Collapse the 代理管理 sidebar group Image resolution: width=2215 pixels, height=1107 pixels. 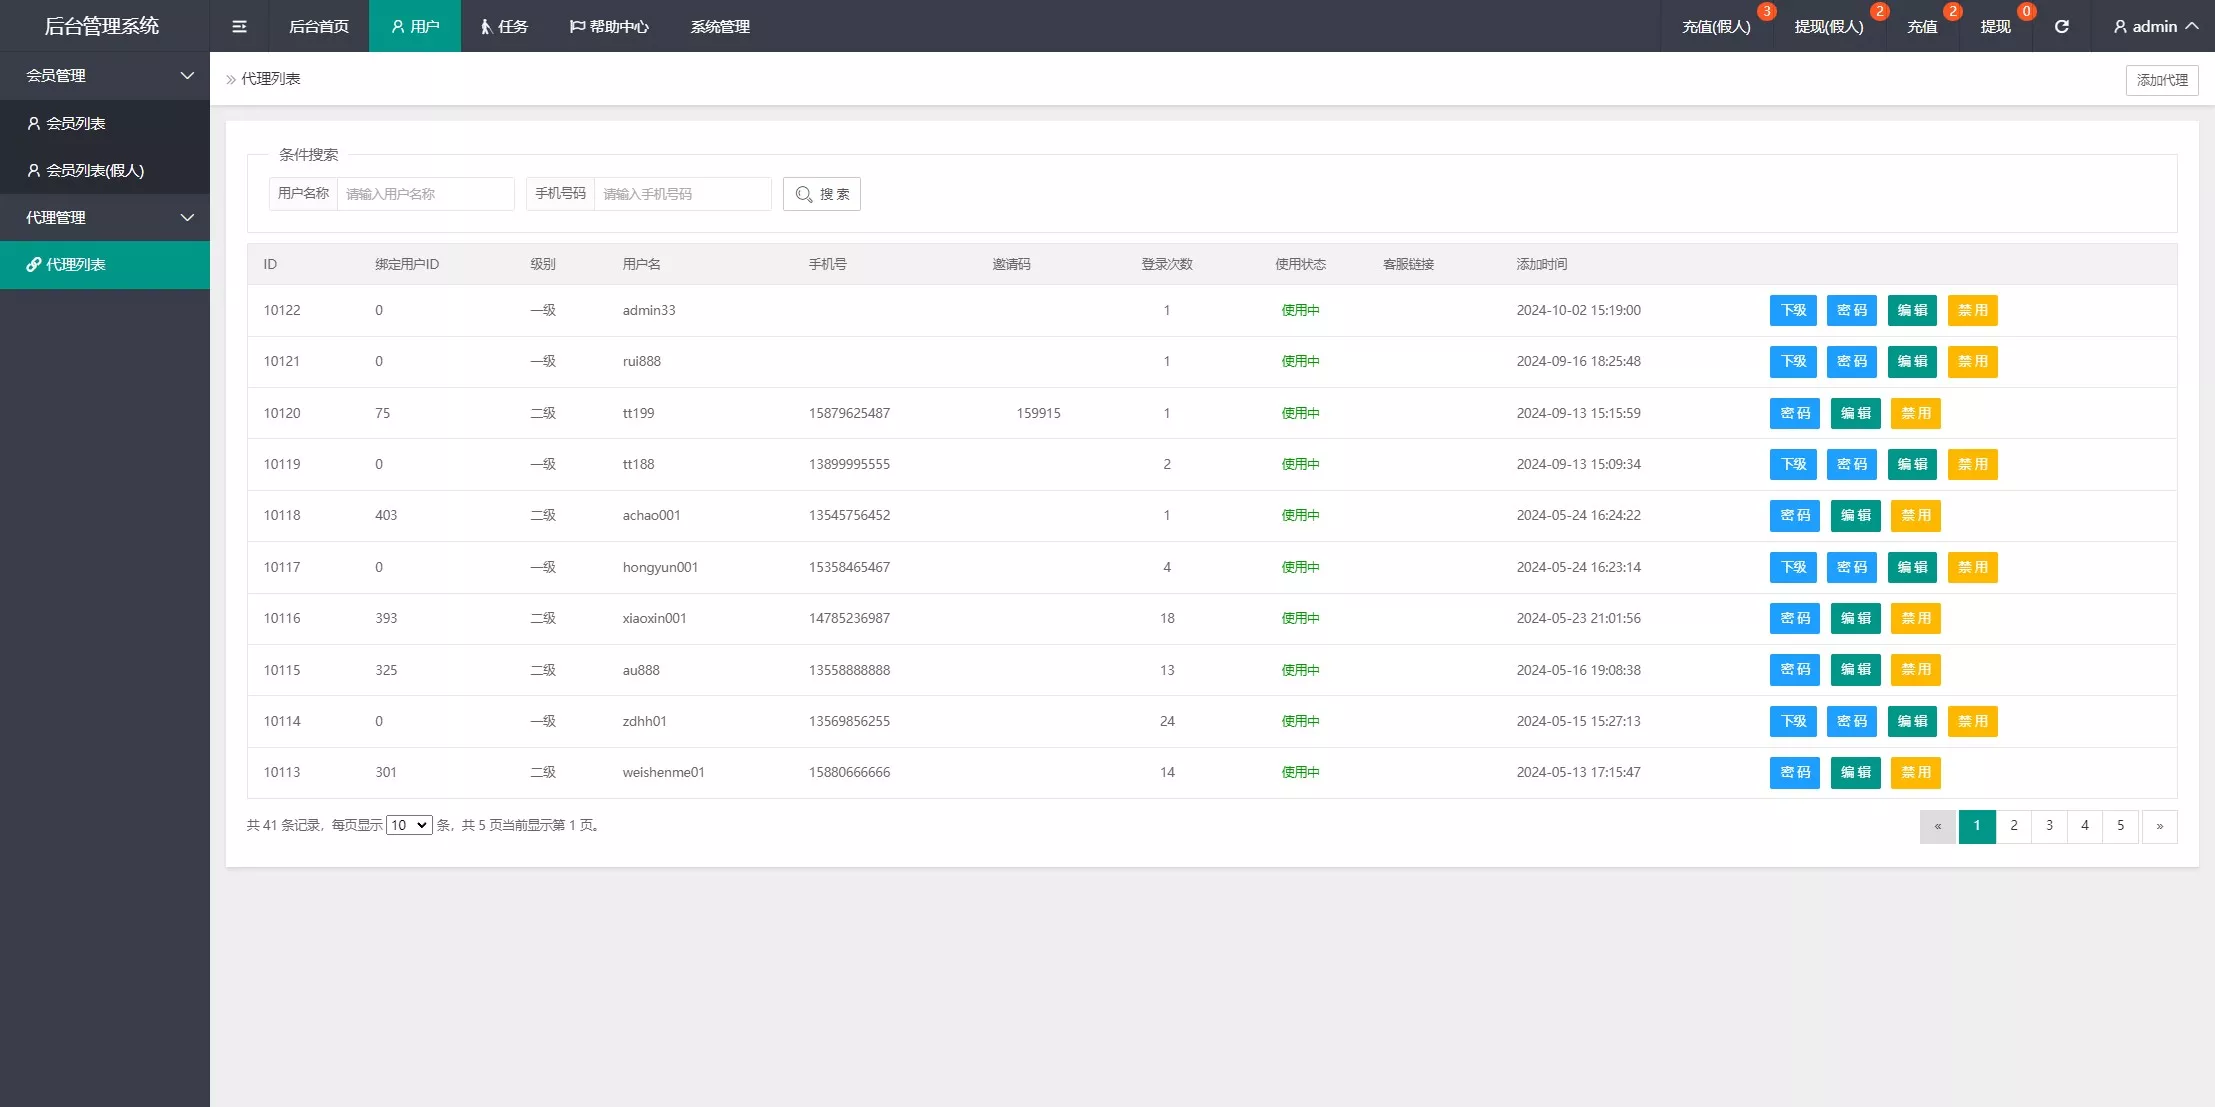(104, 217)
